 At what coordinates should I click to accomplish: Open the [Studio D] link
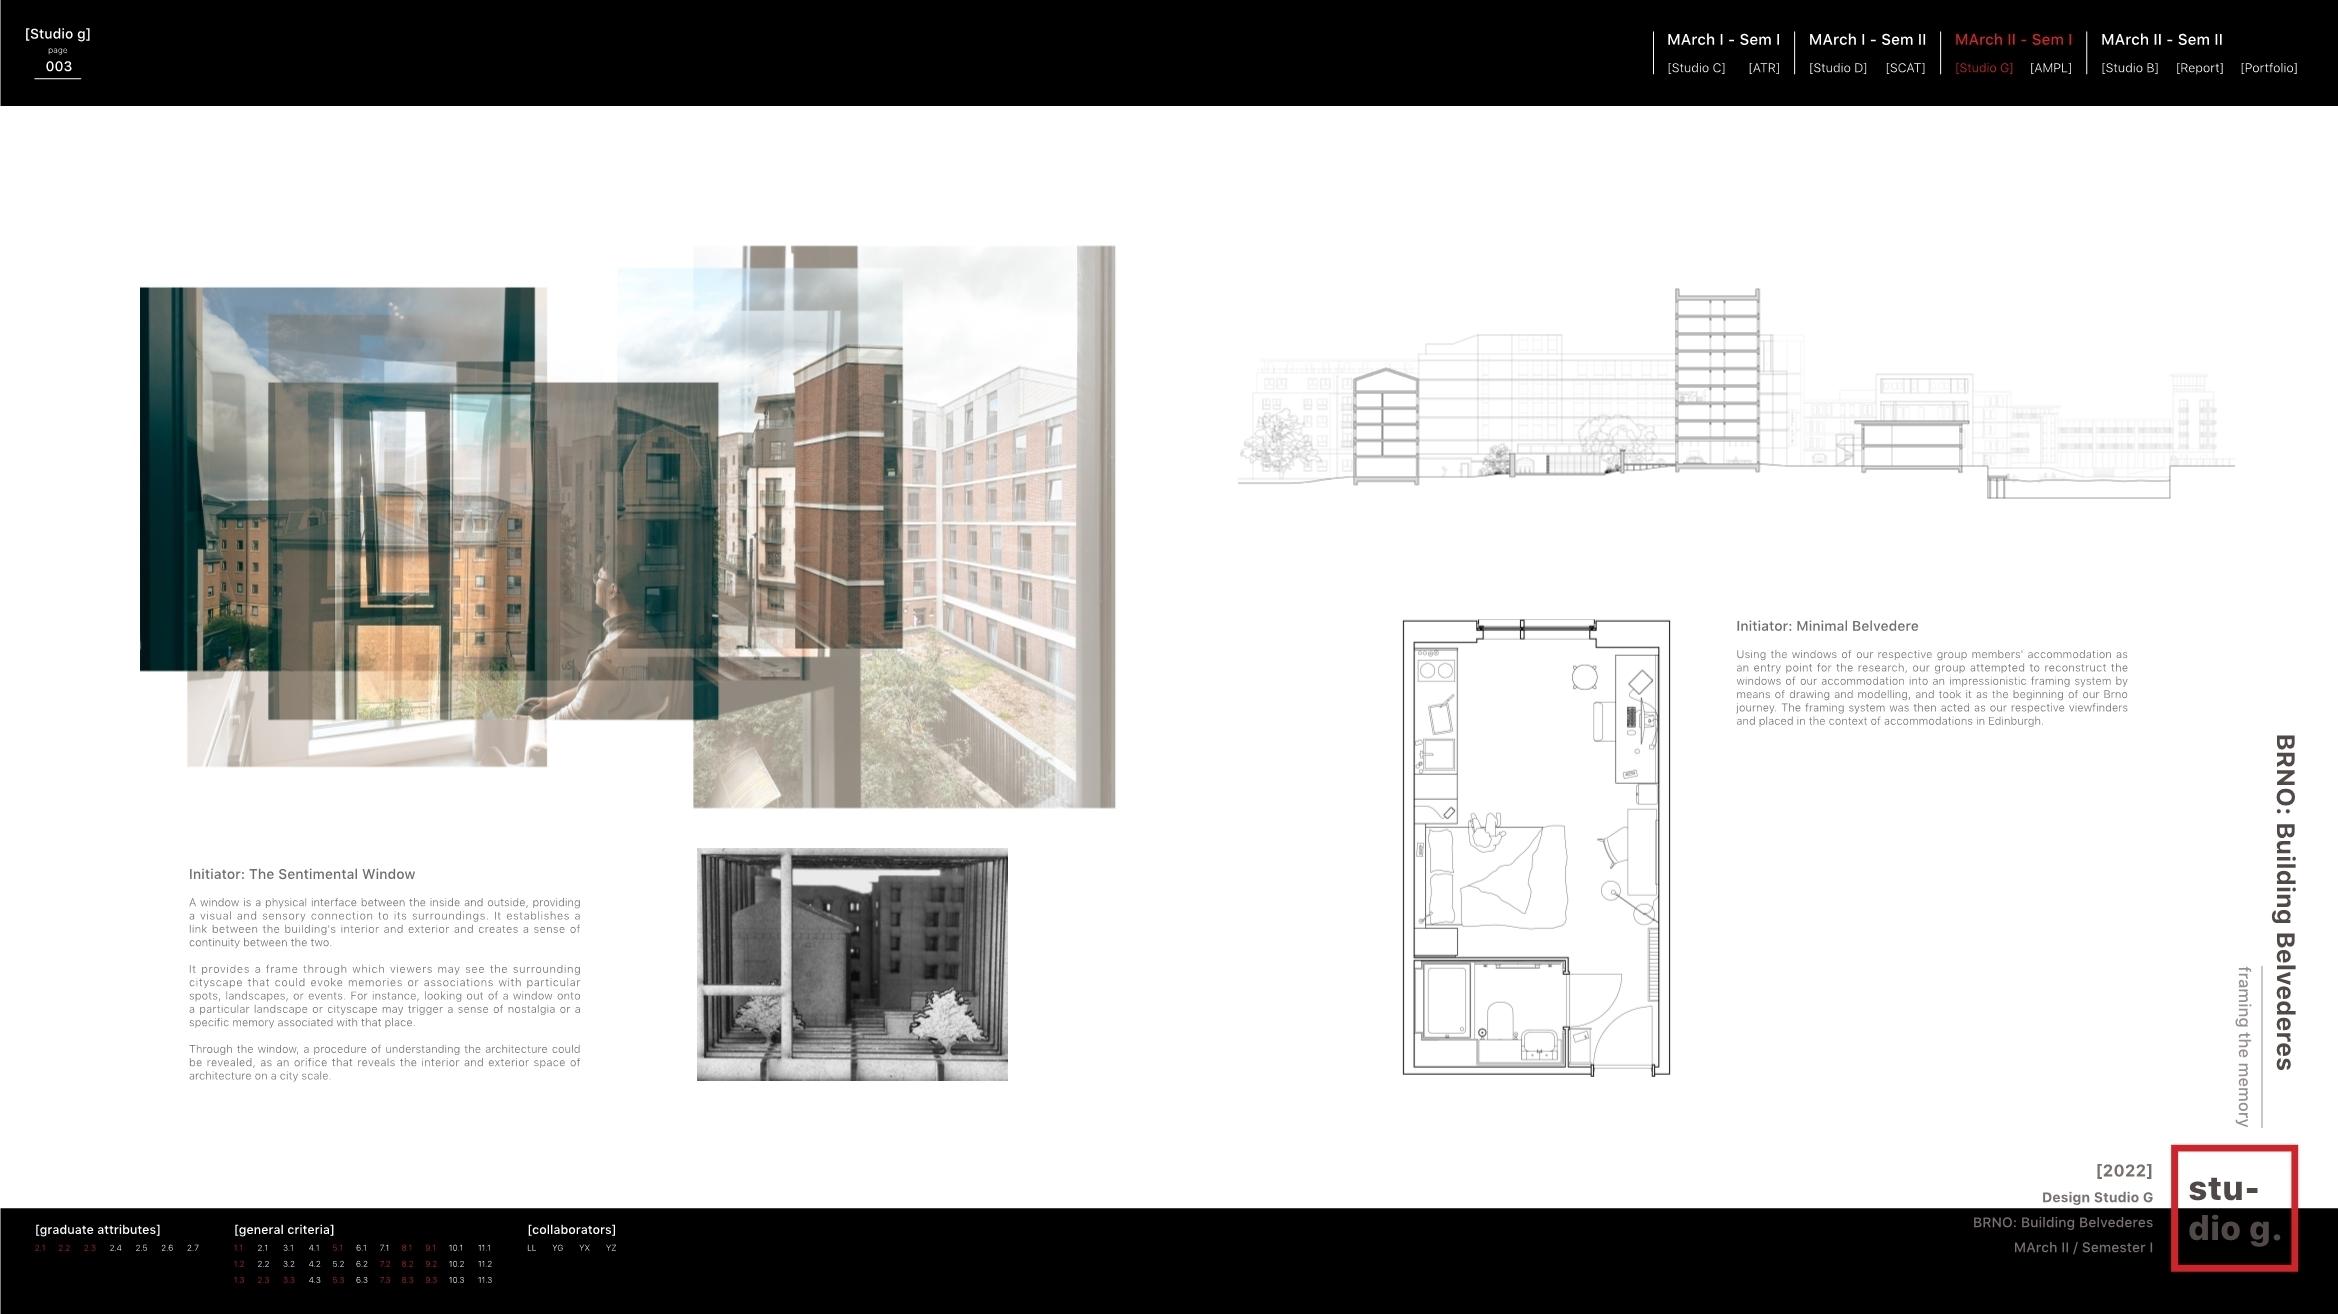[x=1837, y=68]
